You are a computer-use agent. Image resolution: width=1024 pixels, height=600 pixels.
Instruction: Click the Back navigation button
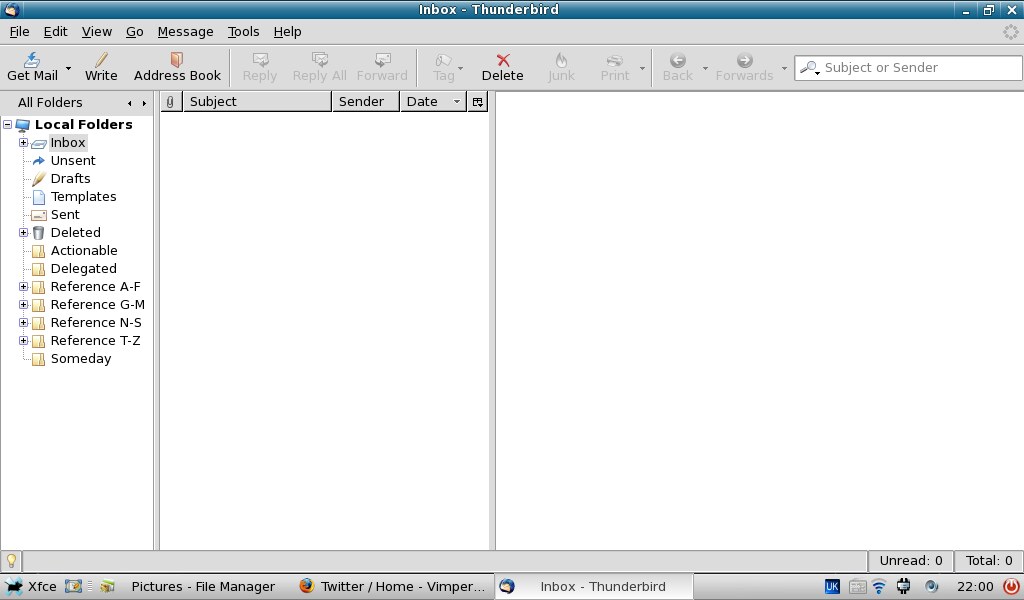677,67
